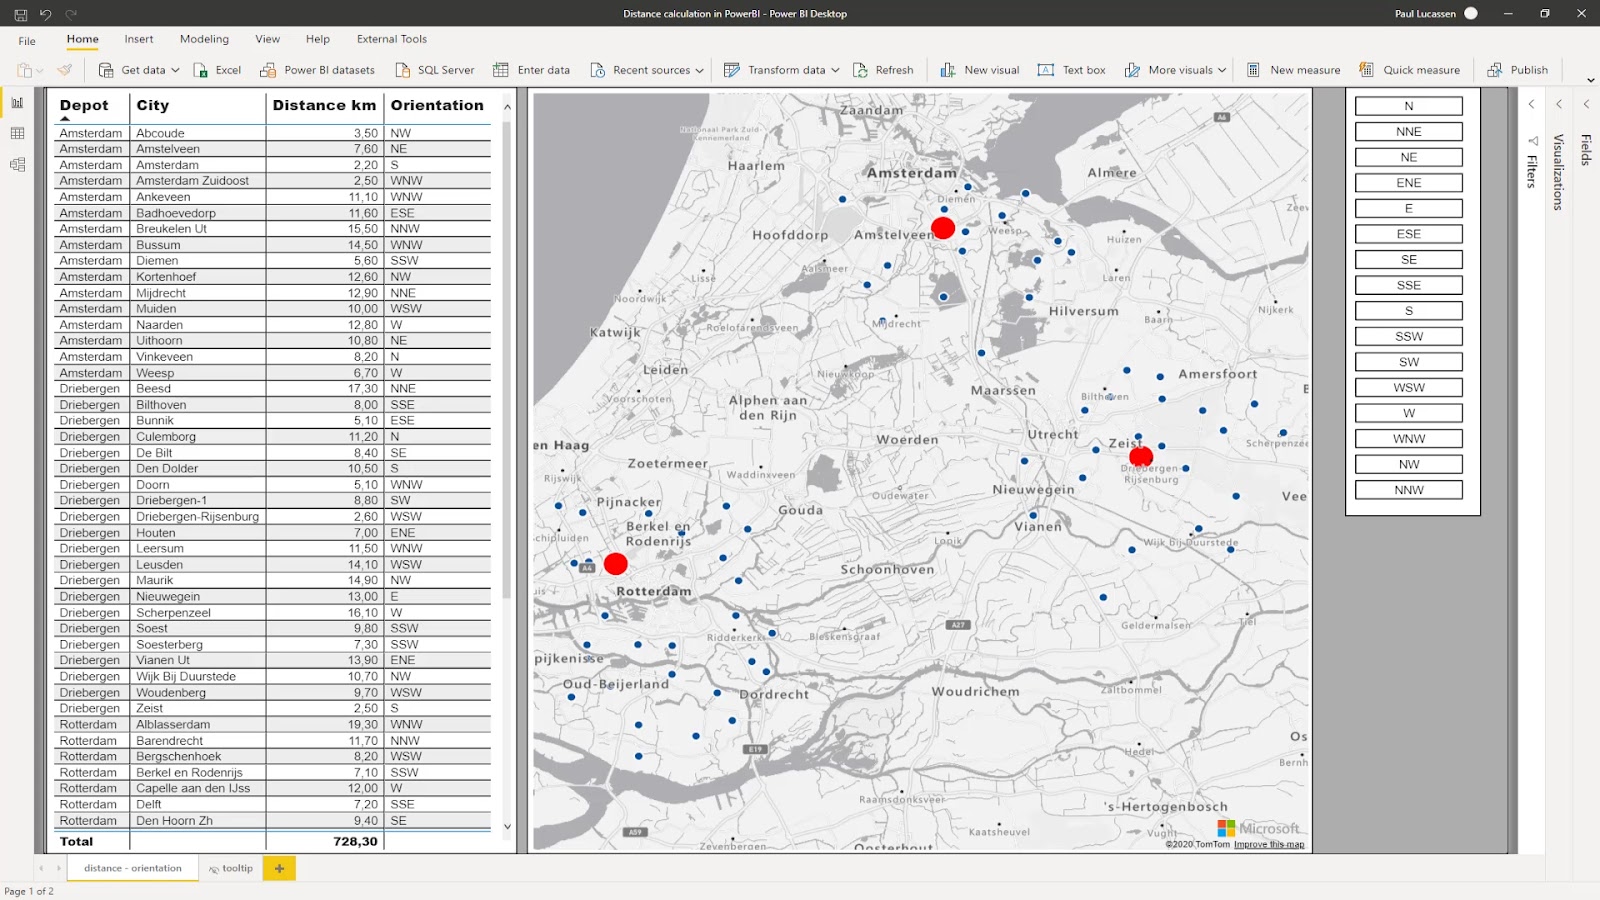Switch to Report view icon

point(17,102)
